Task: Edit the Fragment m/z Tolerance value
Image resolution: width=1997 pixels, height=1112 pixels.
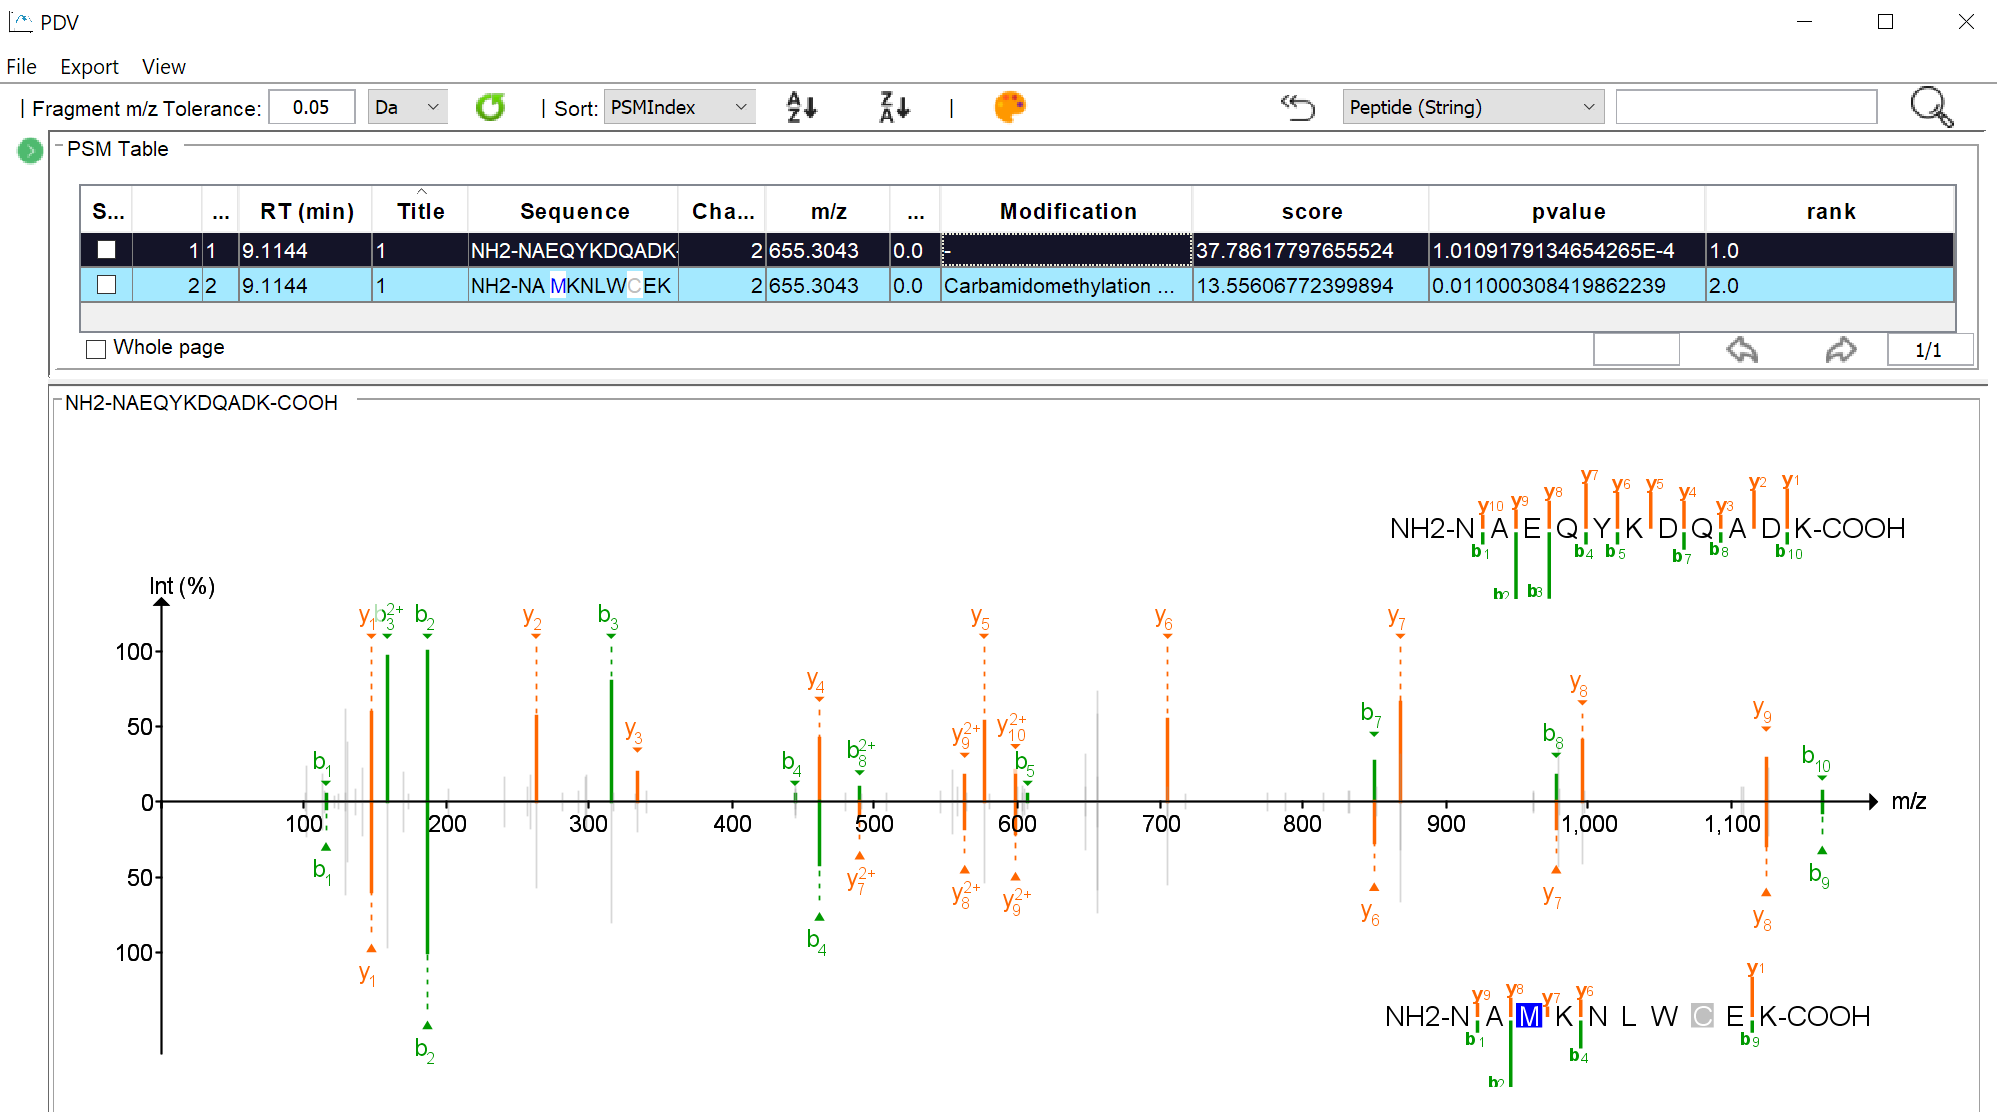Action: [311, 106]
